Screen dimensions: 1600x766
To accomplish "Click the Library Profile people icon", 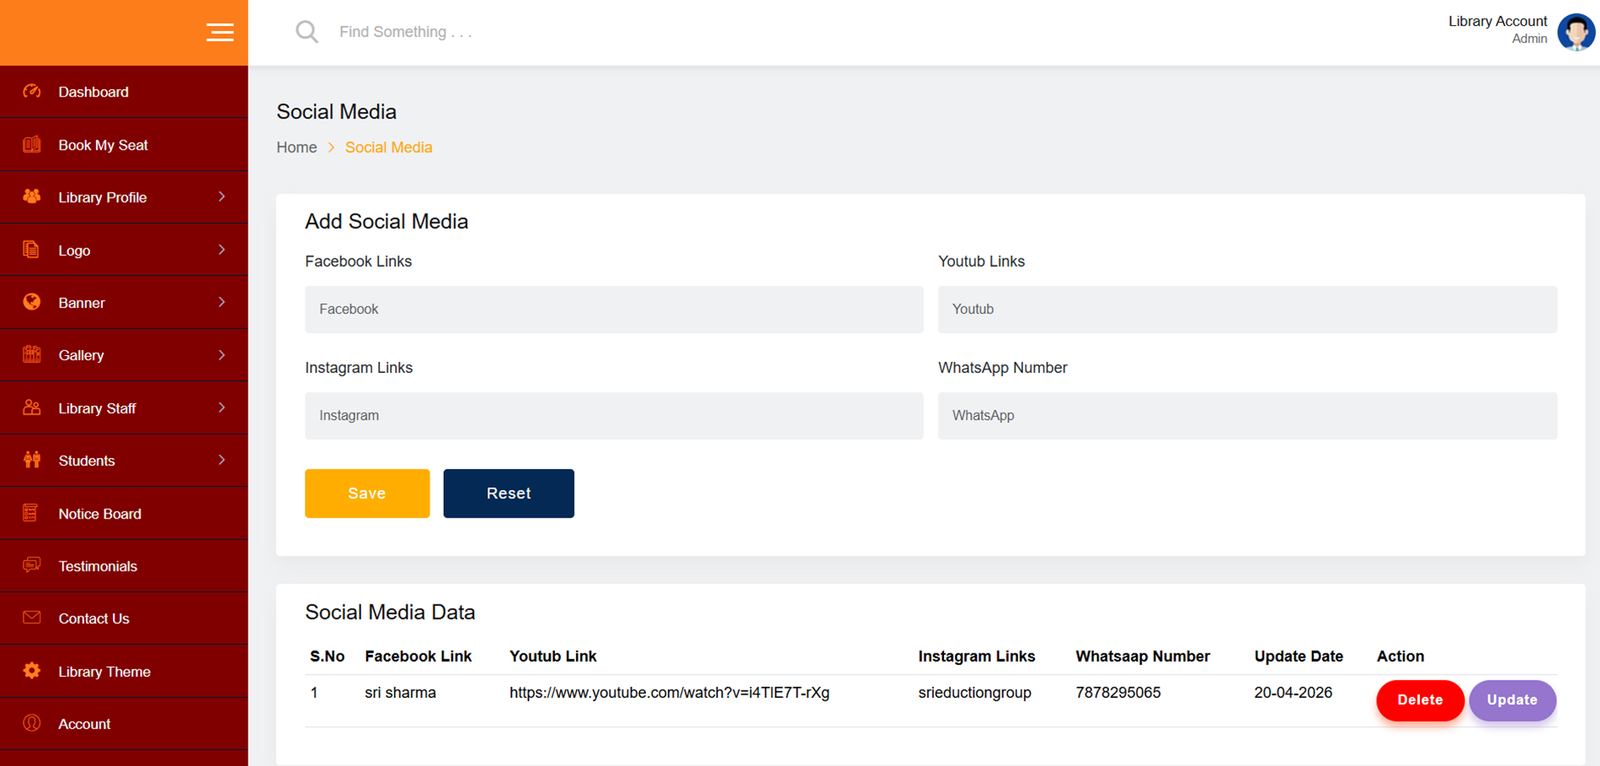I will click(x=32, y=197).
